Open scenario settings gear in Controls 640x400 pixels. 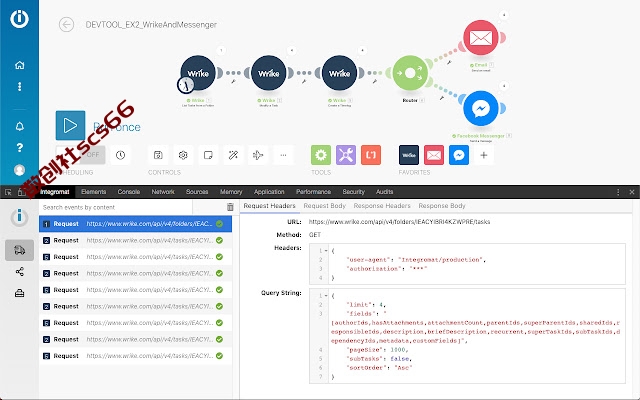[183, 155]
